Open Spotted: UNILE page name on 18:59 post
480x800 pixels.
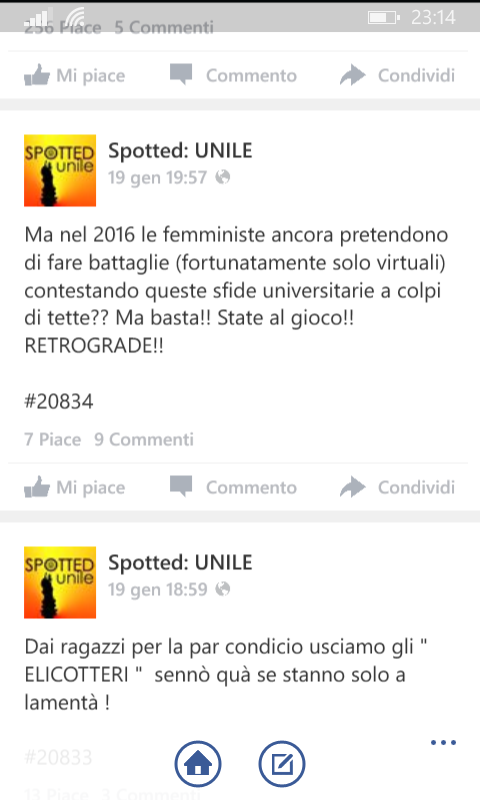[x=180, y=562]
